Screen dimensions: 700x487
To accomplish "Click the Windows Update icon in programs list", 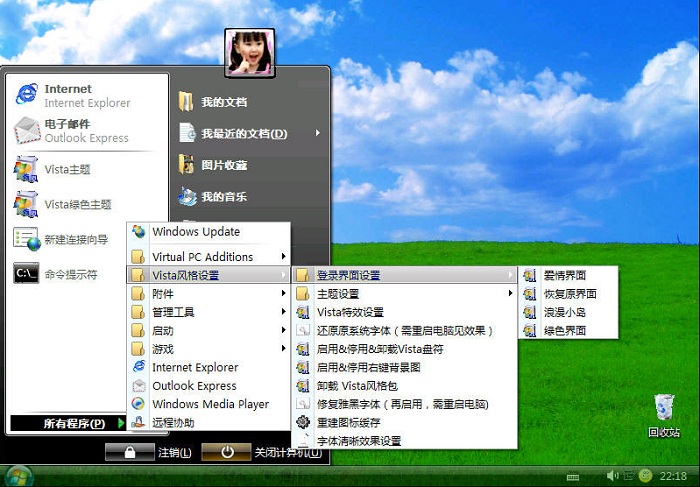I will (139, 232).
